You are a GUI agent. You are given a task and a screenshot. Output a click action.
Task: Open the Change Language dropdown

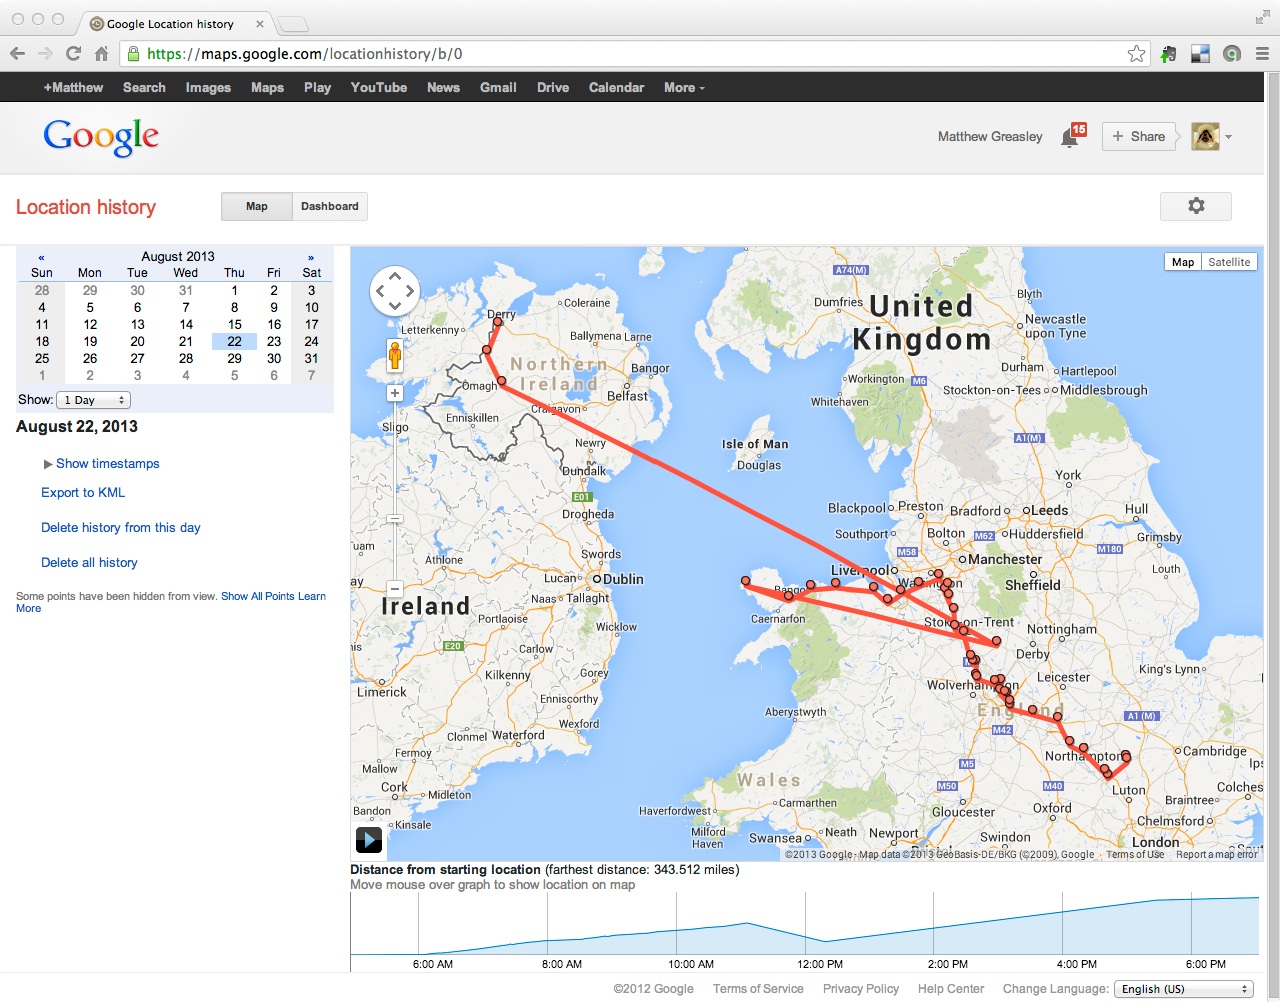click(x=1184, y=989)
